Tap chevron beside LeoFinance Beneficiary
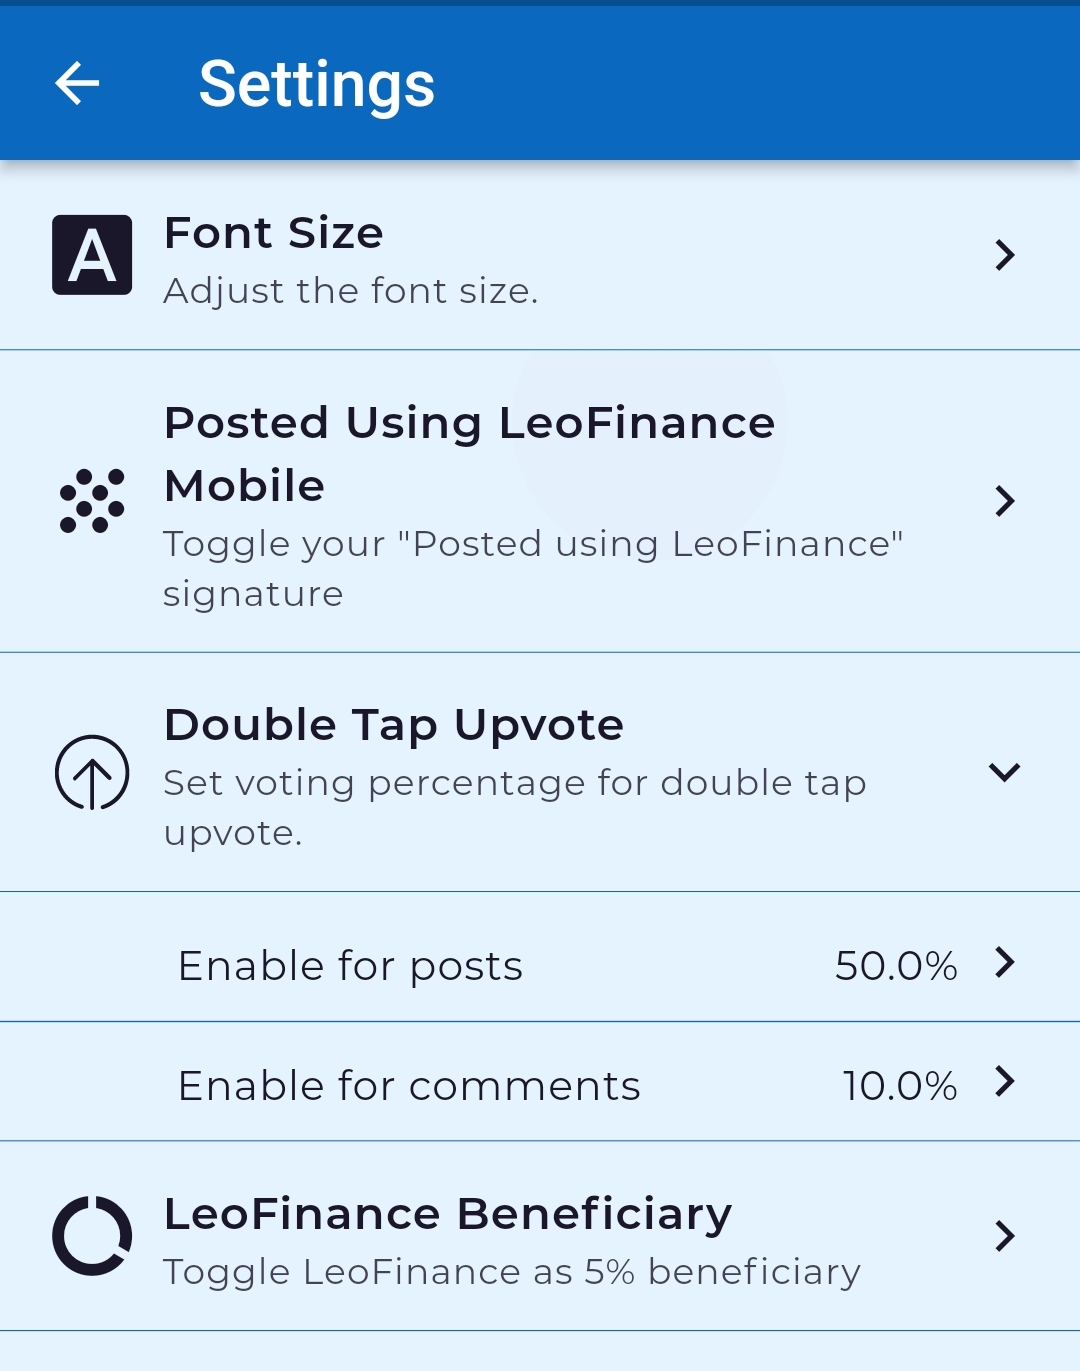 [x=1005, y=1236]
